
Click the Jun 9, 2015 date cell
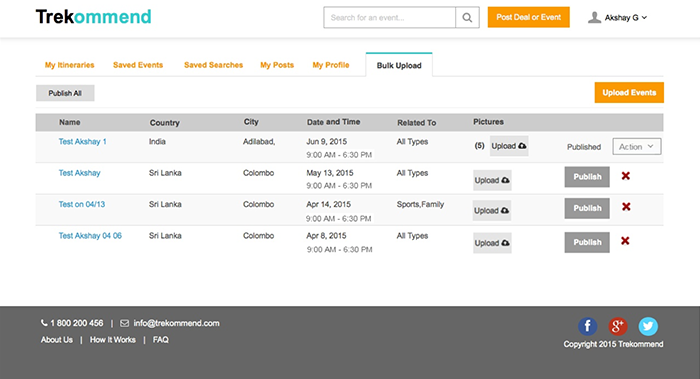click(326, 142)
